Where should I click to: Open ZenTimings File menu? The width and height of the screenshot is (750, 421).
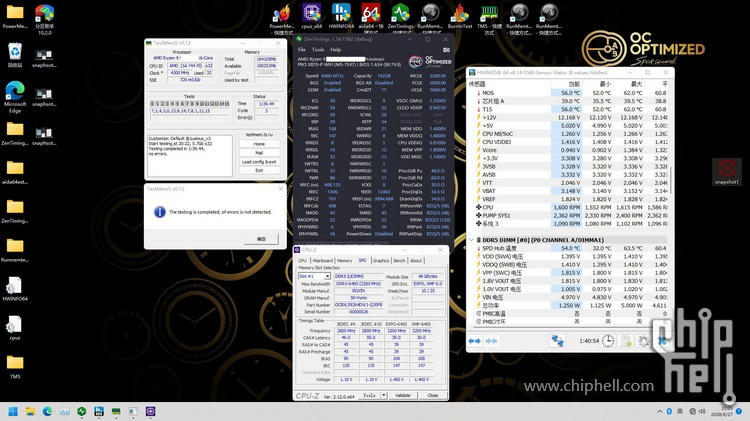(302, 50)
